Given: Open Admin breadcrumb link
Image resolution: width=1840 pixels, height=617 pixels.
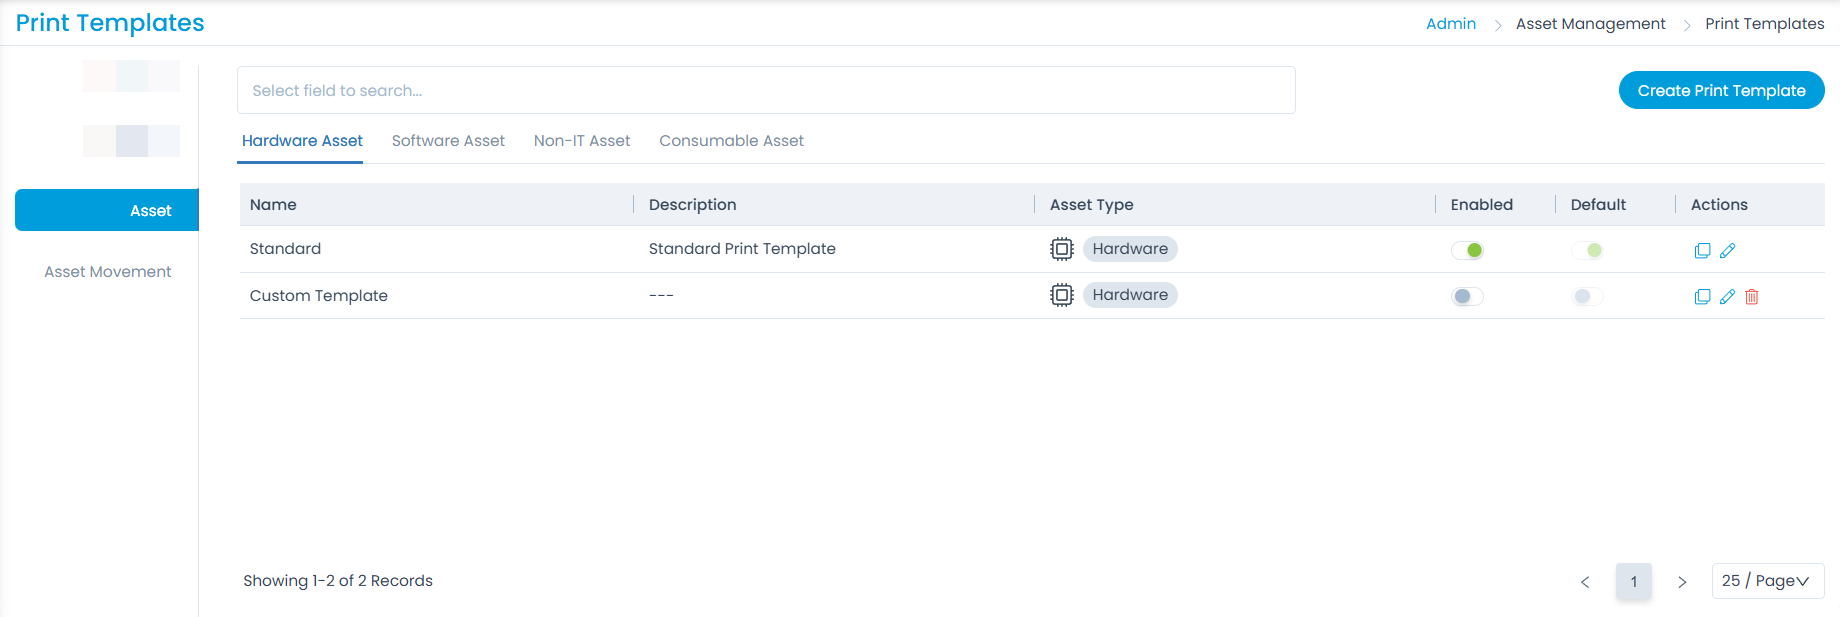Looking at the screenshot, I should [x=1450, y=24].
